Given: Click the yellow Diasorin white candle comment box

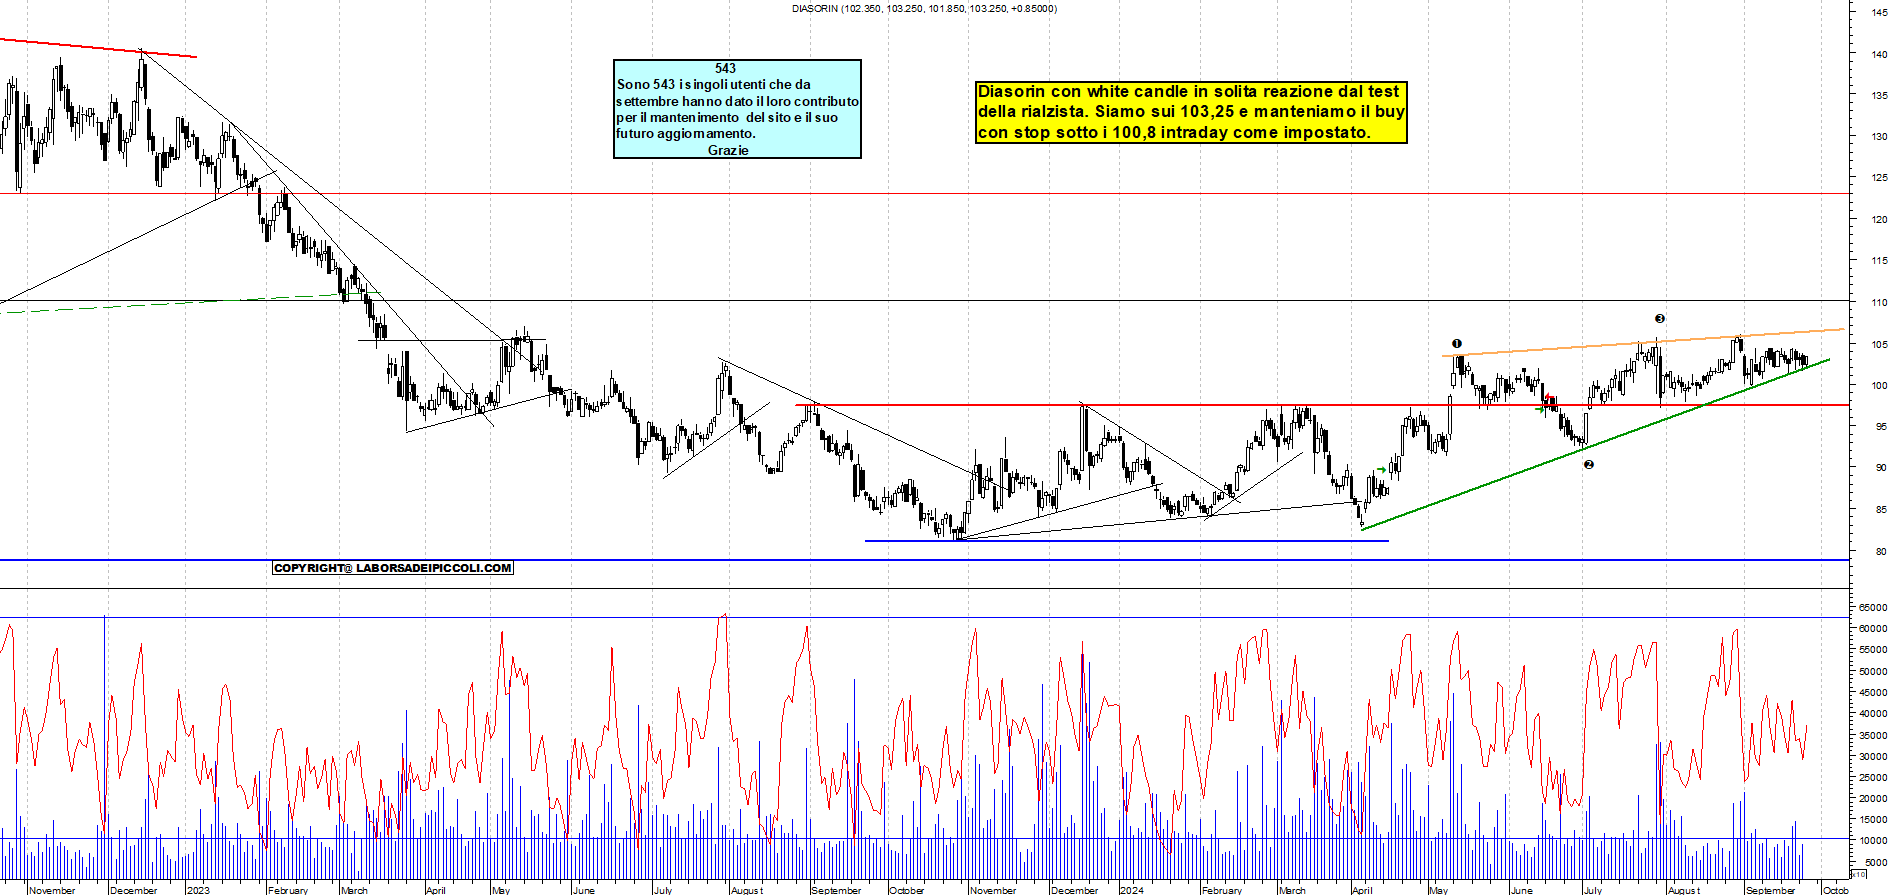Looking at the screenshot, I should [x=1191, y=112].
